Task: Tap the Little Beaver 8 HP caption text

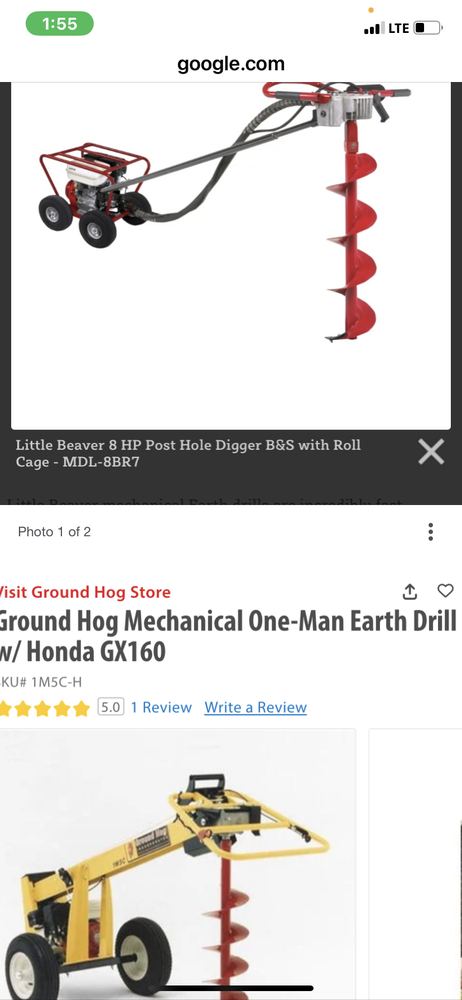Action: 188,453
